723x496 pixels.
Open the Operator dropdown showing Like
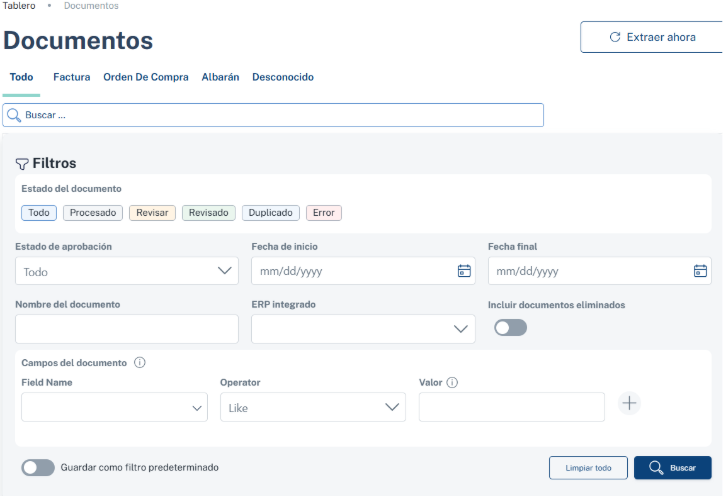coord(313,407)
